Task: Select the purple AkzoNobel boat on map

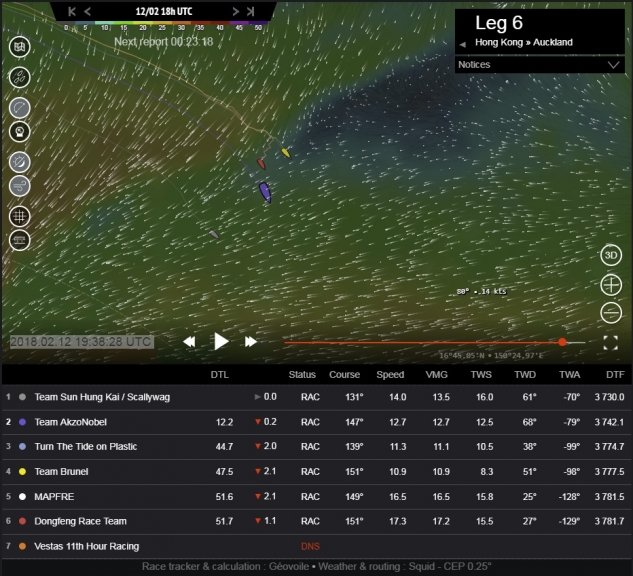Action: click(x=265, y=192)
